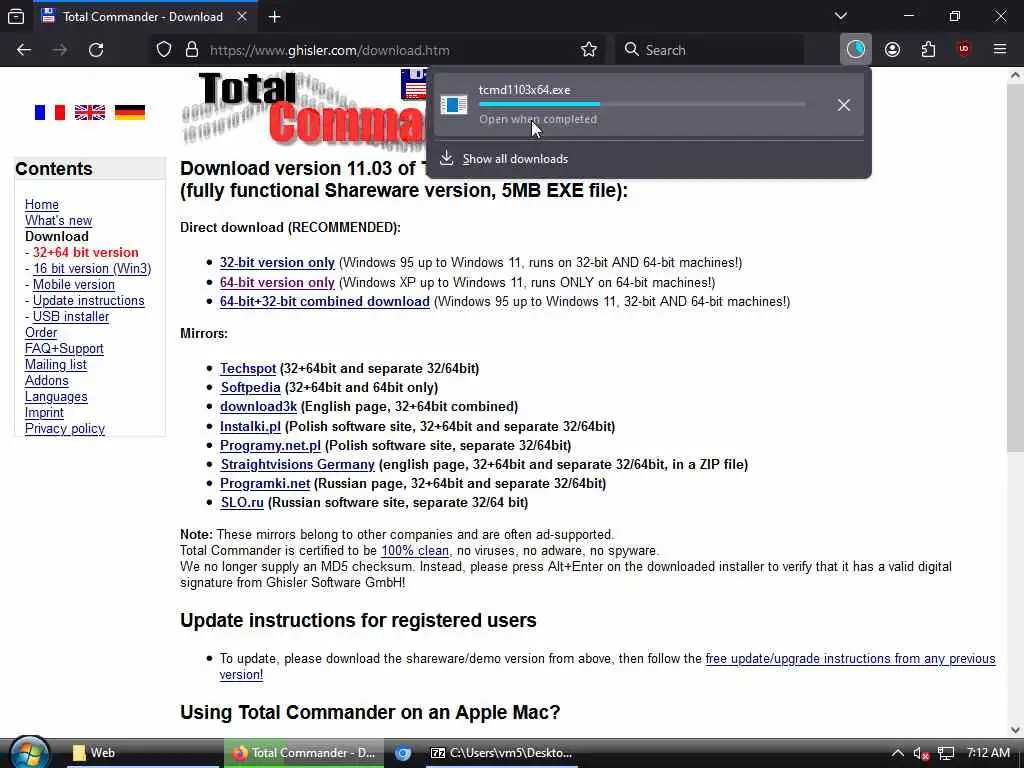The width and height of the screenshot is (1024, 768).
Task: Open the What's new link
Action: 58,221
